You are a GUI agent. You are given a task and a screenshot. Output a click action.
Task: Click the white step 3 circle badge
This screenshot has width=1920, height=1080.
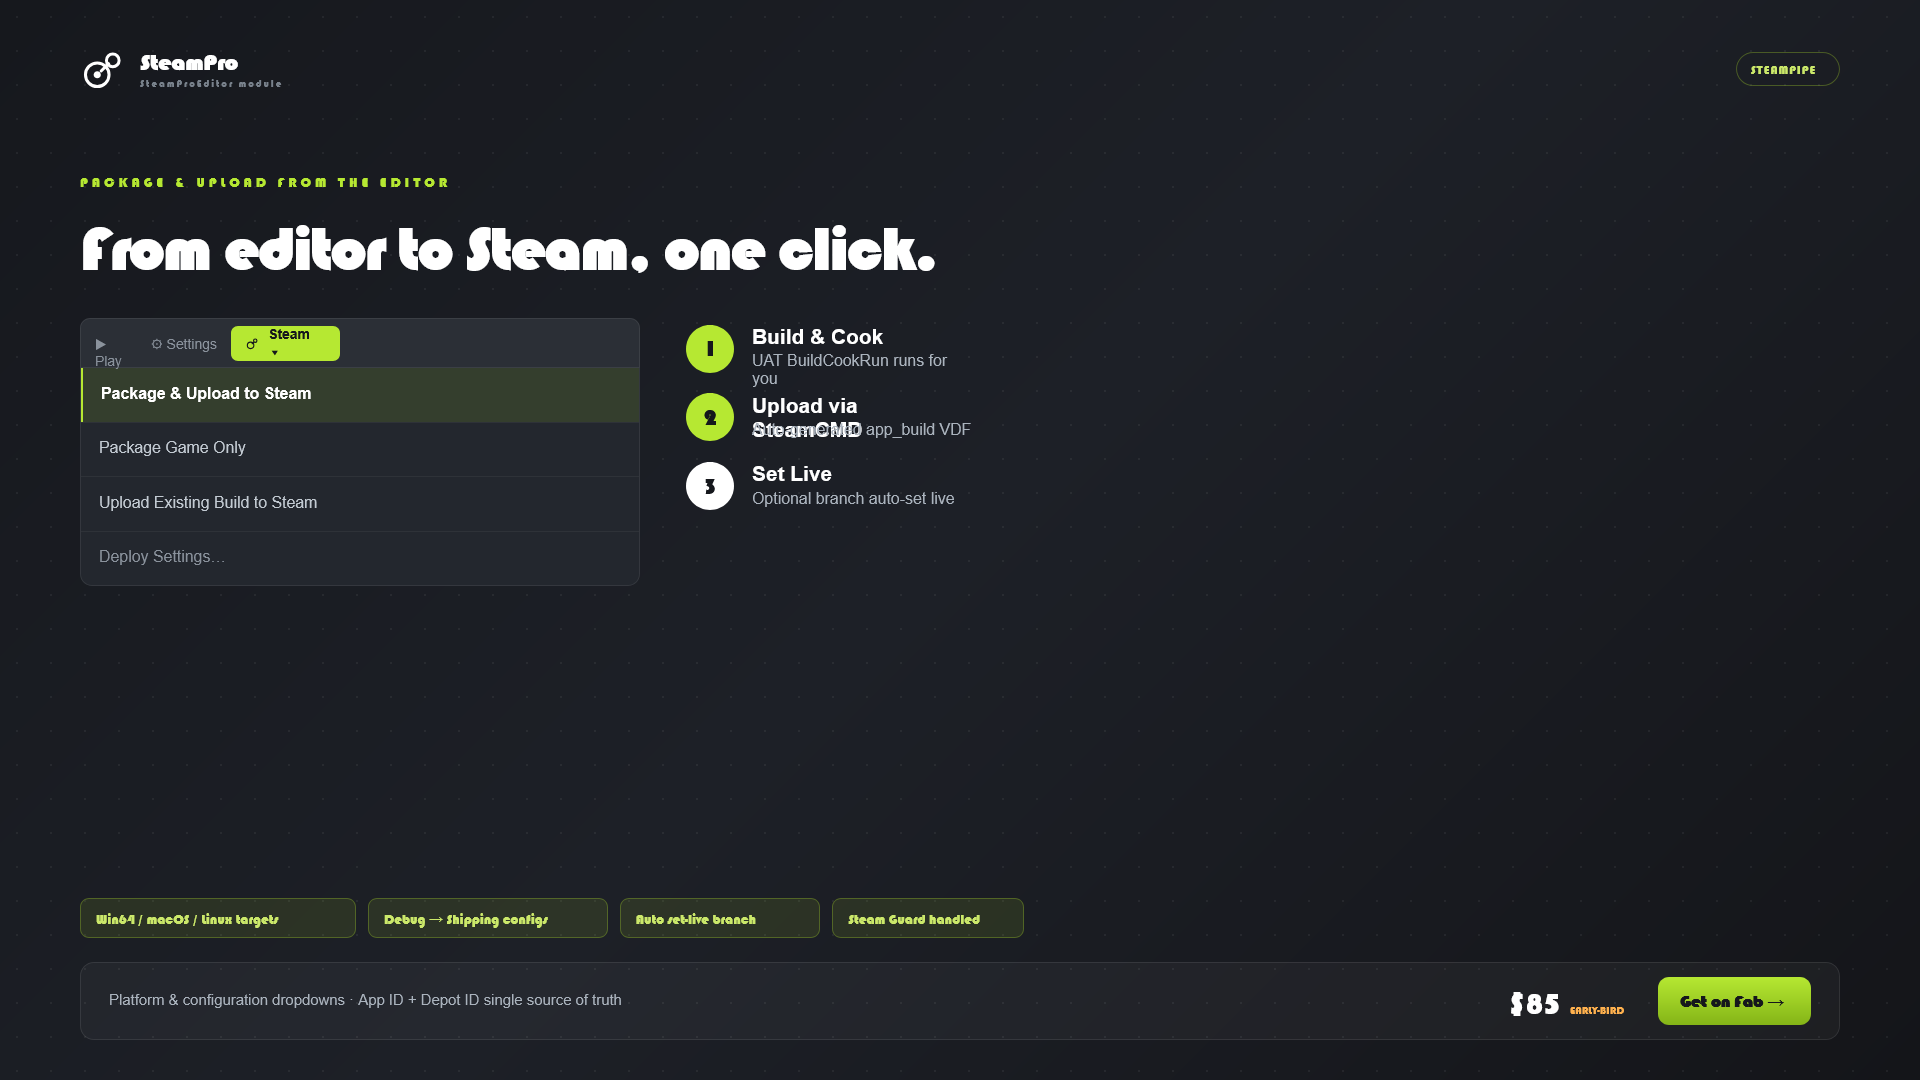point(710,486)
